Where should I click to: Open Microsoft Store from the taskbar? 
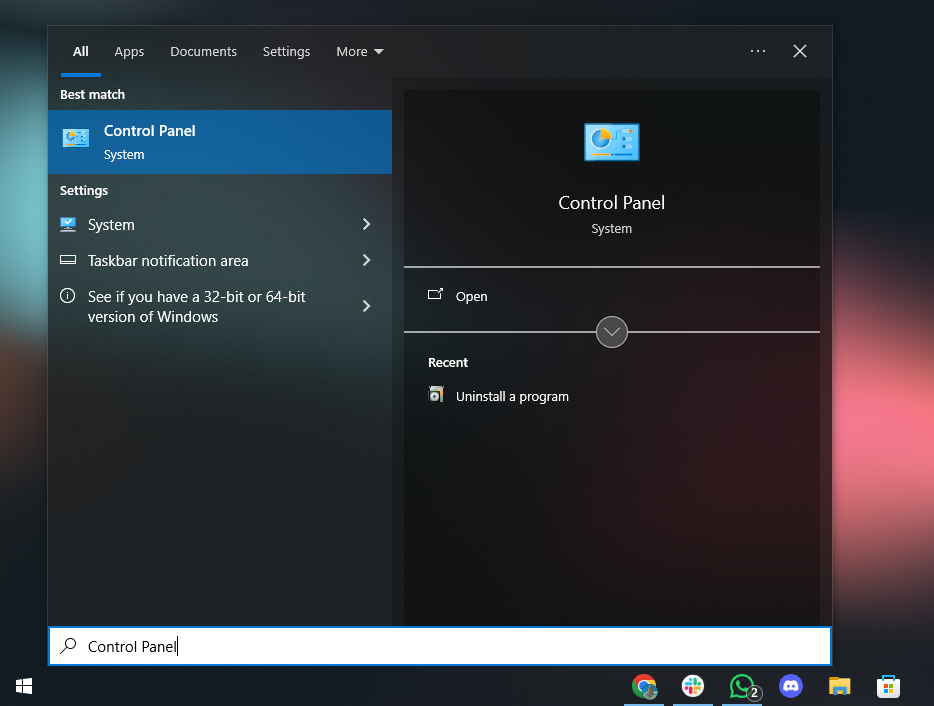point(887,686)
